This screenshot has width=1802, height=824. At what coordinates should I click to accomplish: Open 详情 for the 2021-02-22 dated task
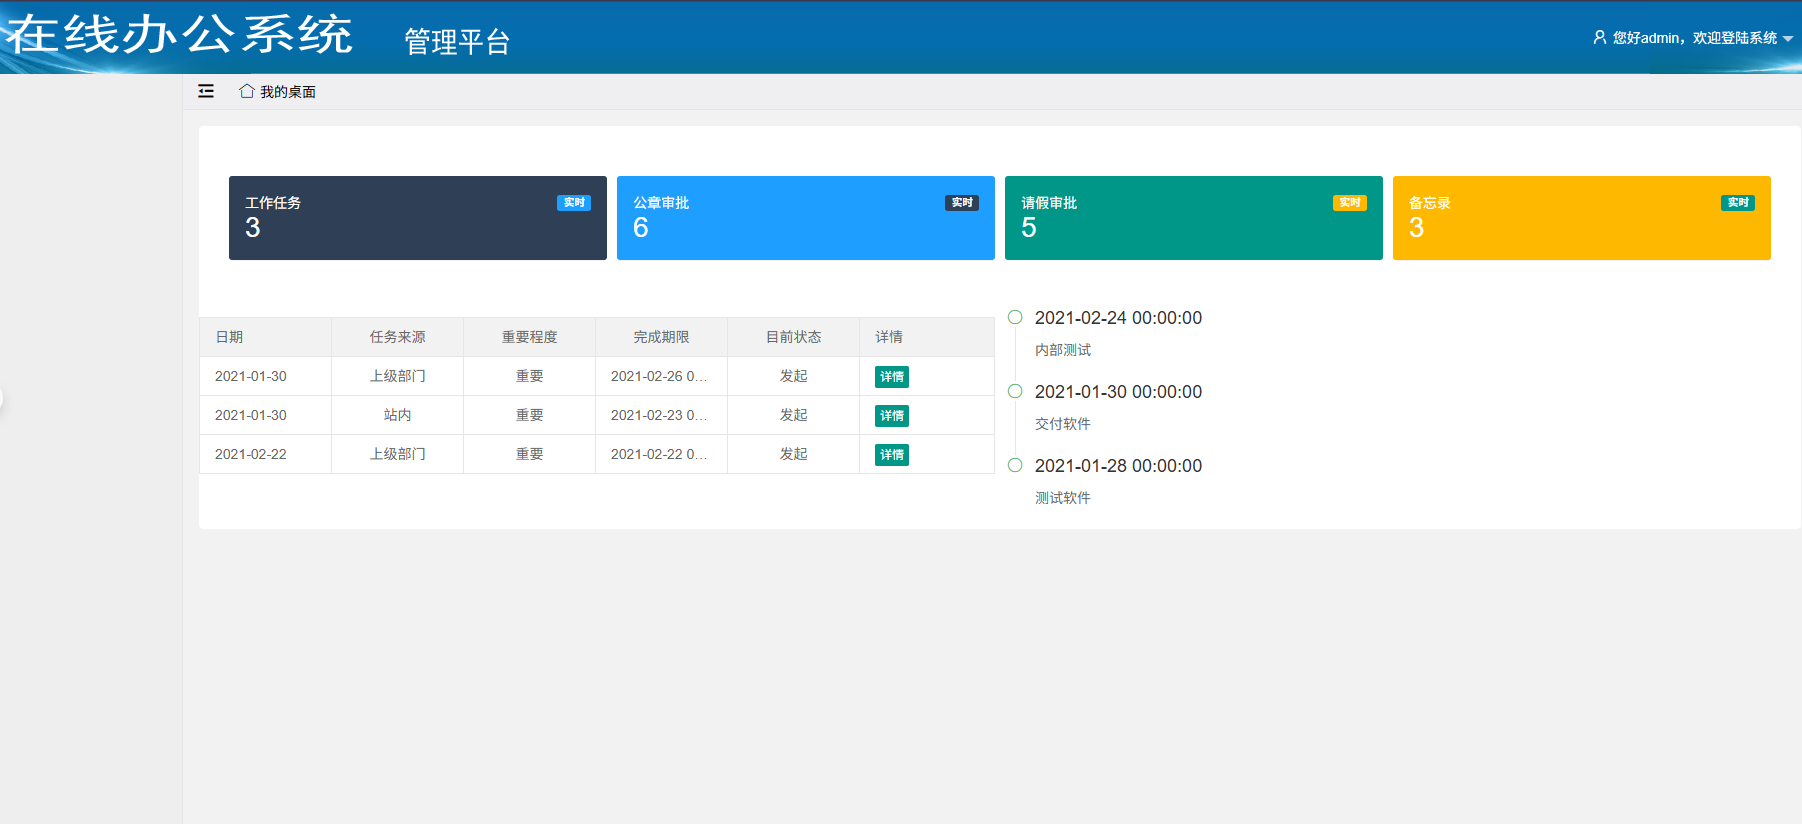tap(891, 455)
